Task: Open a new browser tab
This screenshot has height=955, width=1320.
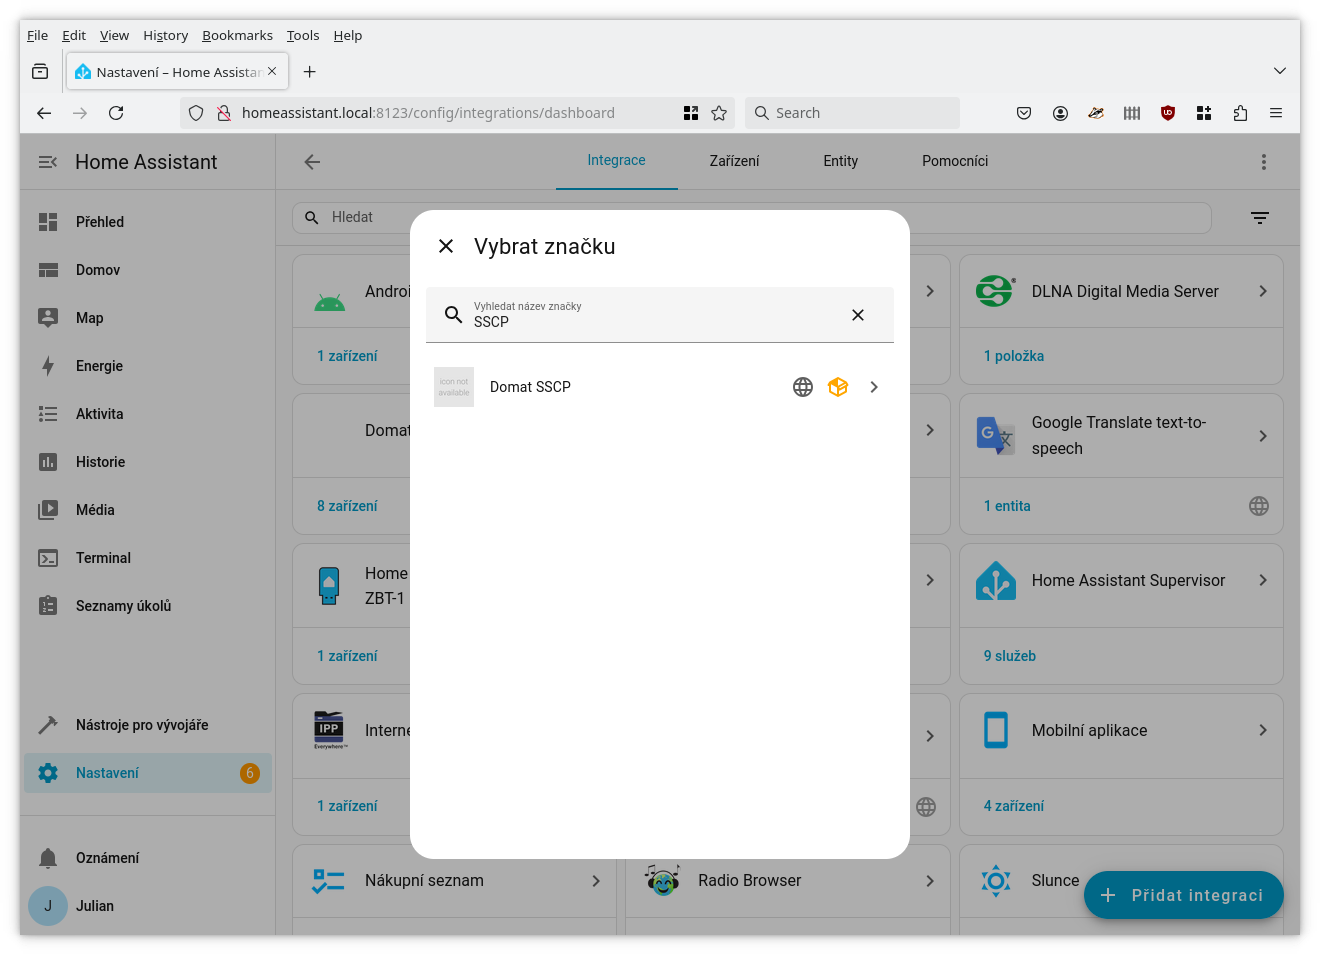Action: [310, 72]
